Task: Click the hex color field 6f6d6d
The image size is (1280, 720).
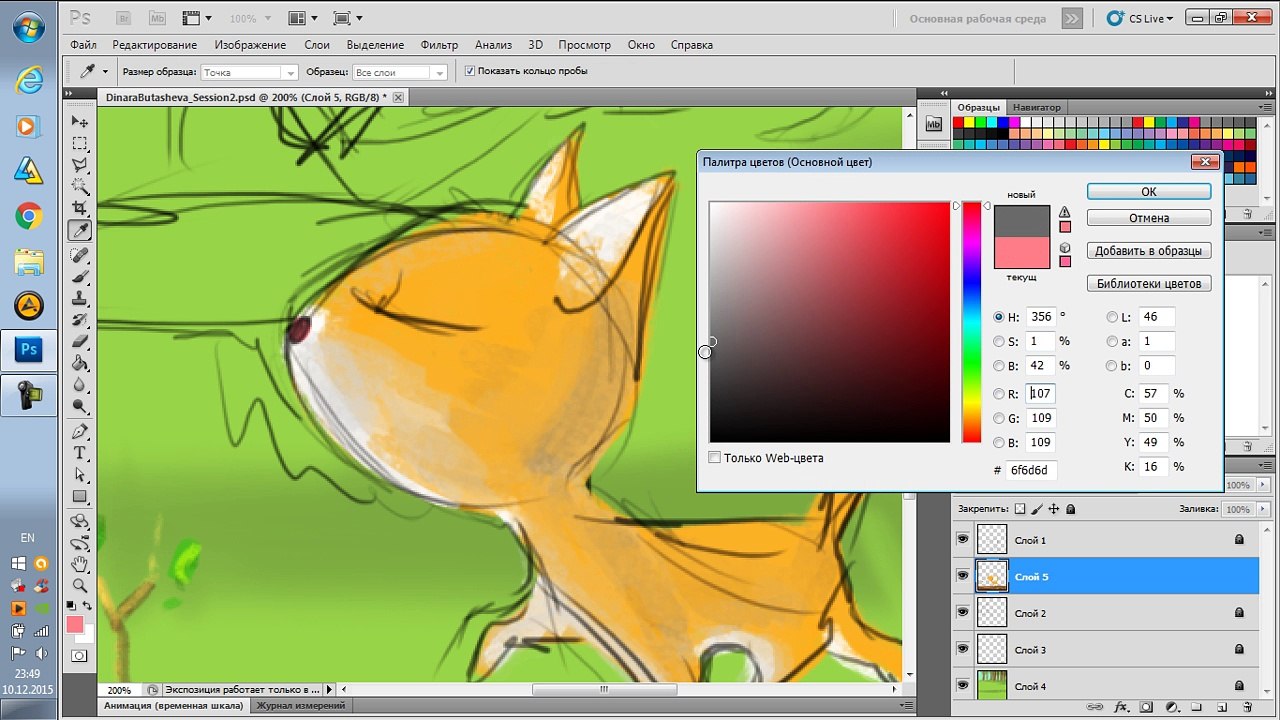Action: 1032,470
